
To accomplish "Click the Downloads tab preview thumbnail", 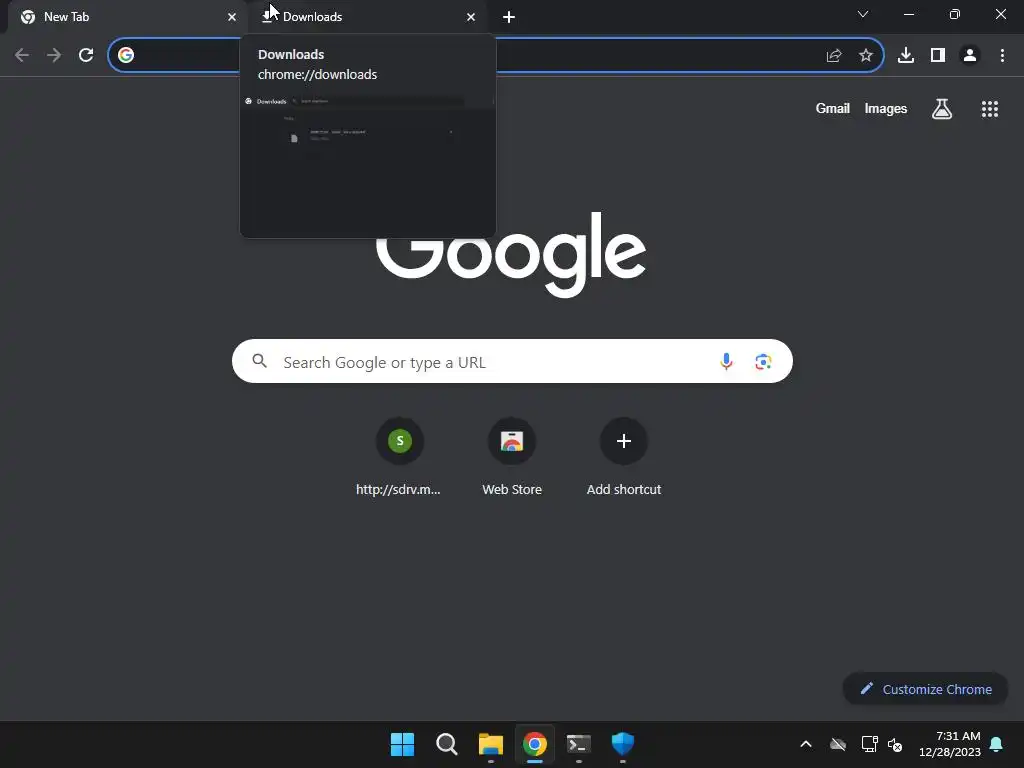I will 368,167.
